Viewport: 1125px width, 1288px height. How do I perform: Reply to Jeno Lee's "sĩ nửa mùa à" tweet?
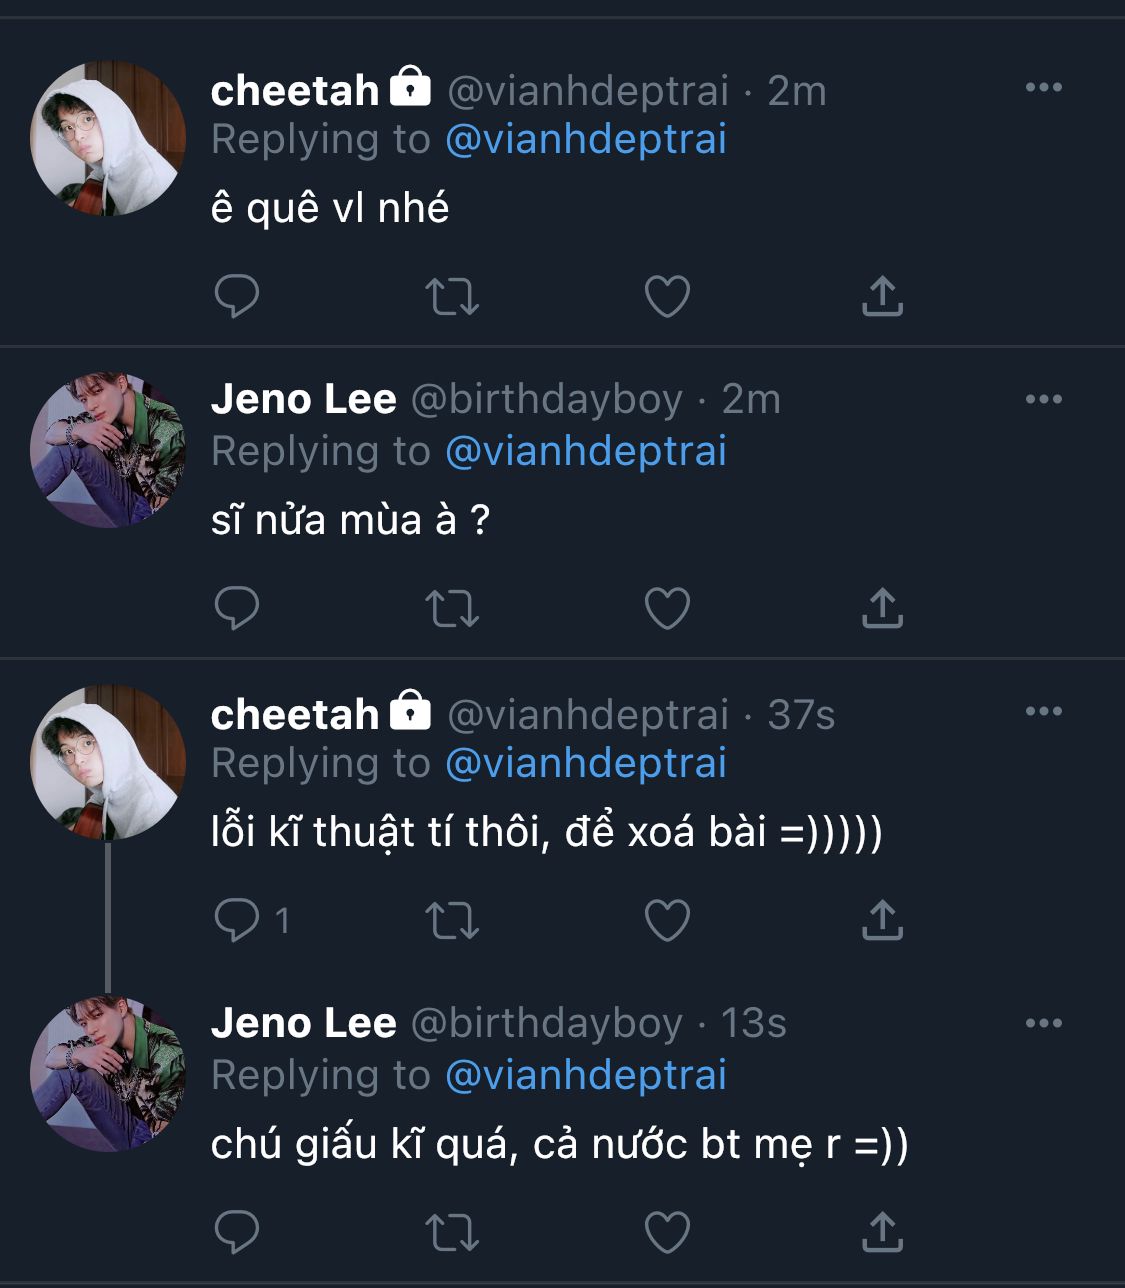click(237, 608)
